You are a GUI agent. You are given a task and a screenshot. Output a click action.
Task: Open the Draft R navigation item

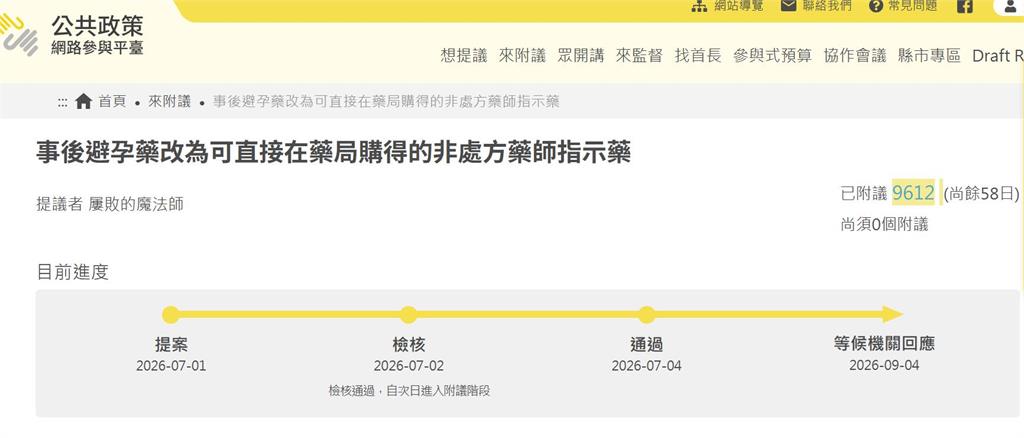pyautogui.click(x=998, y=55)
